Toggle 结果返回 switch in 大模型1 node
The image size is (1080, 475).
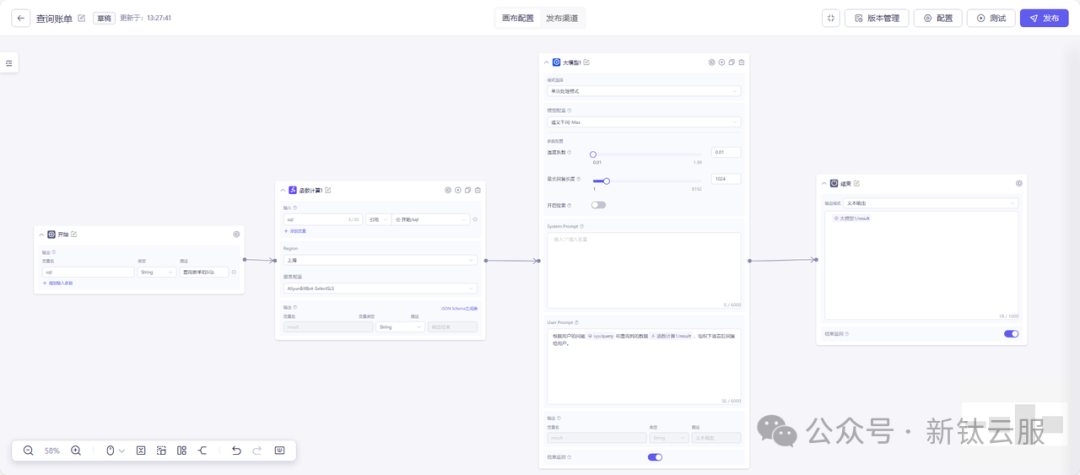point(655,457)
